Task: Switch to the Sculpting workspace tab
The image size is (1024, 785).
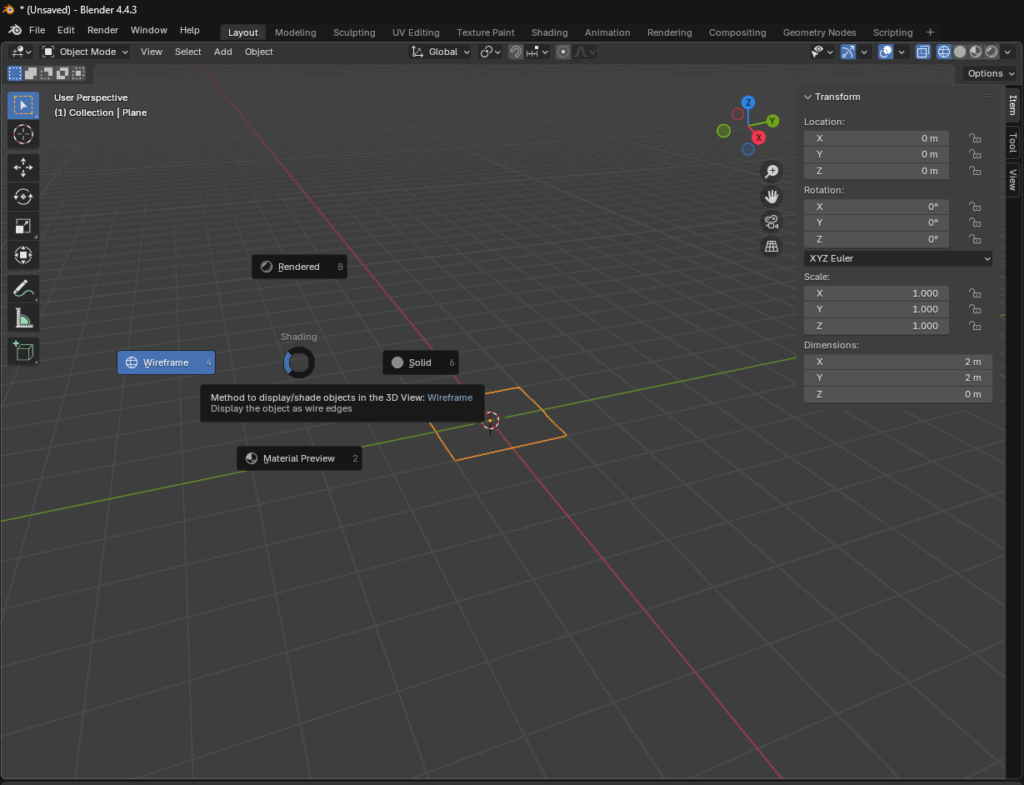Action: [x=354, y=32]
